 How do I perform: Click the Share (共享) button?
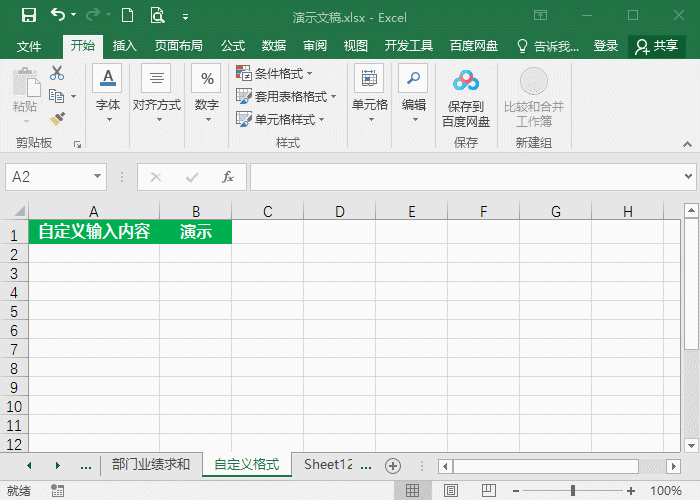[656, 46]
